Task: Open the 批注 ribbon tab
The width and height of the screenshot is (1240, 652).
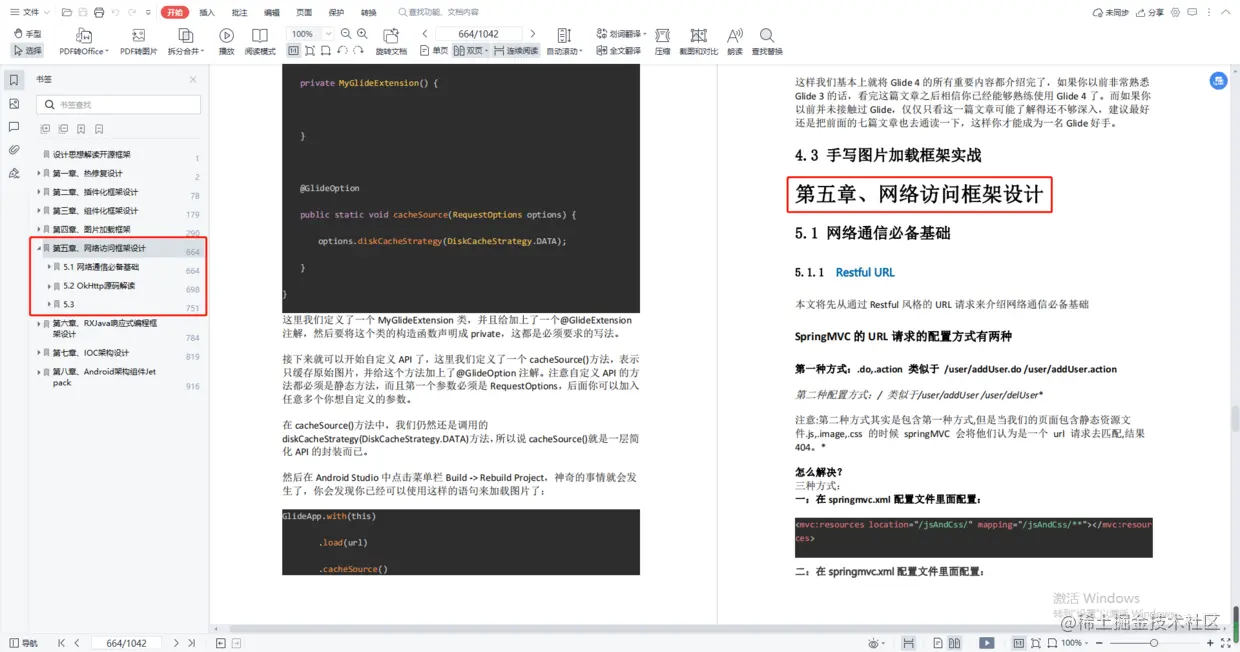Action: [x=239, y=12]
